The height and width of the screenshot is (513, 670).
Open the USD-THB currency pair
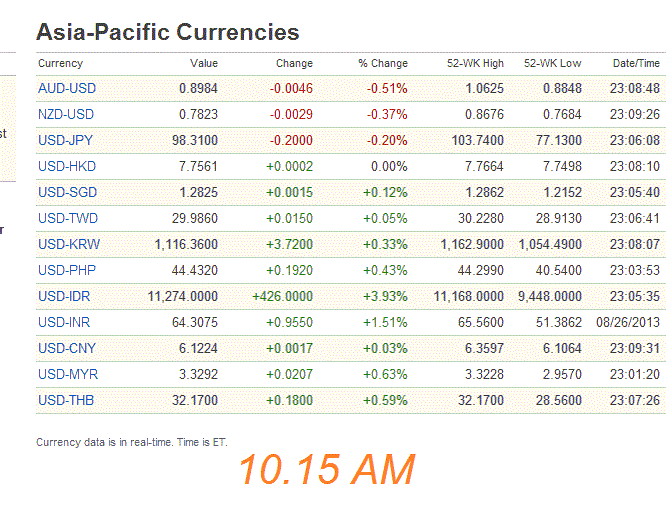[67, 400]
